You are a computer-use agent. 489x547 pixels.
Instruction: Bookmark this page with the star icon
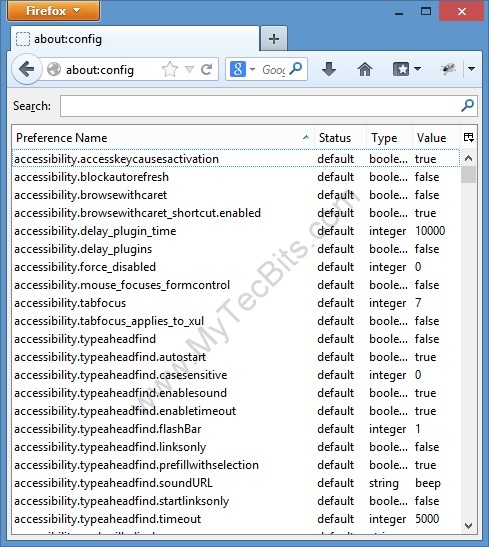click(x=170, y=69)
